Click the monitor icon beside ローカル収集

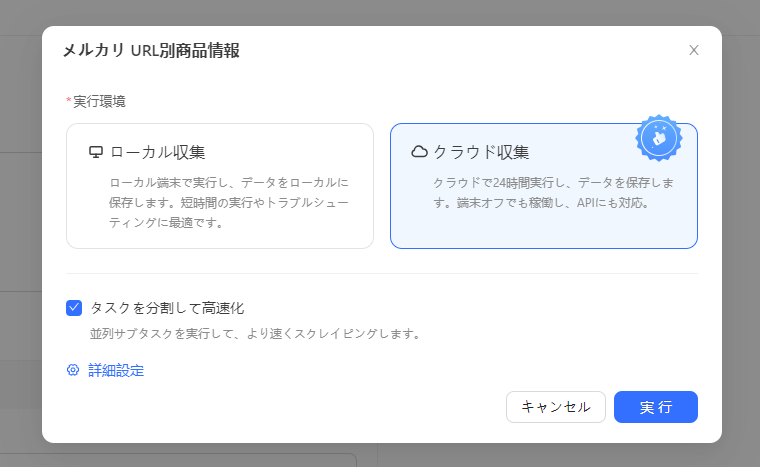tap(96, 152)
